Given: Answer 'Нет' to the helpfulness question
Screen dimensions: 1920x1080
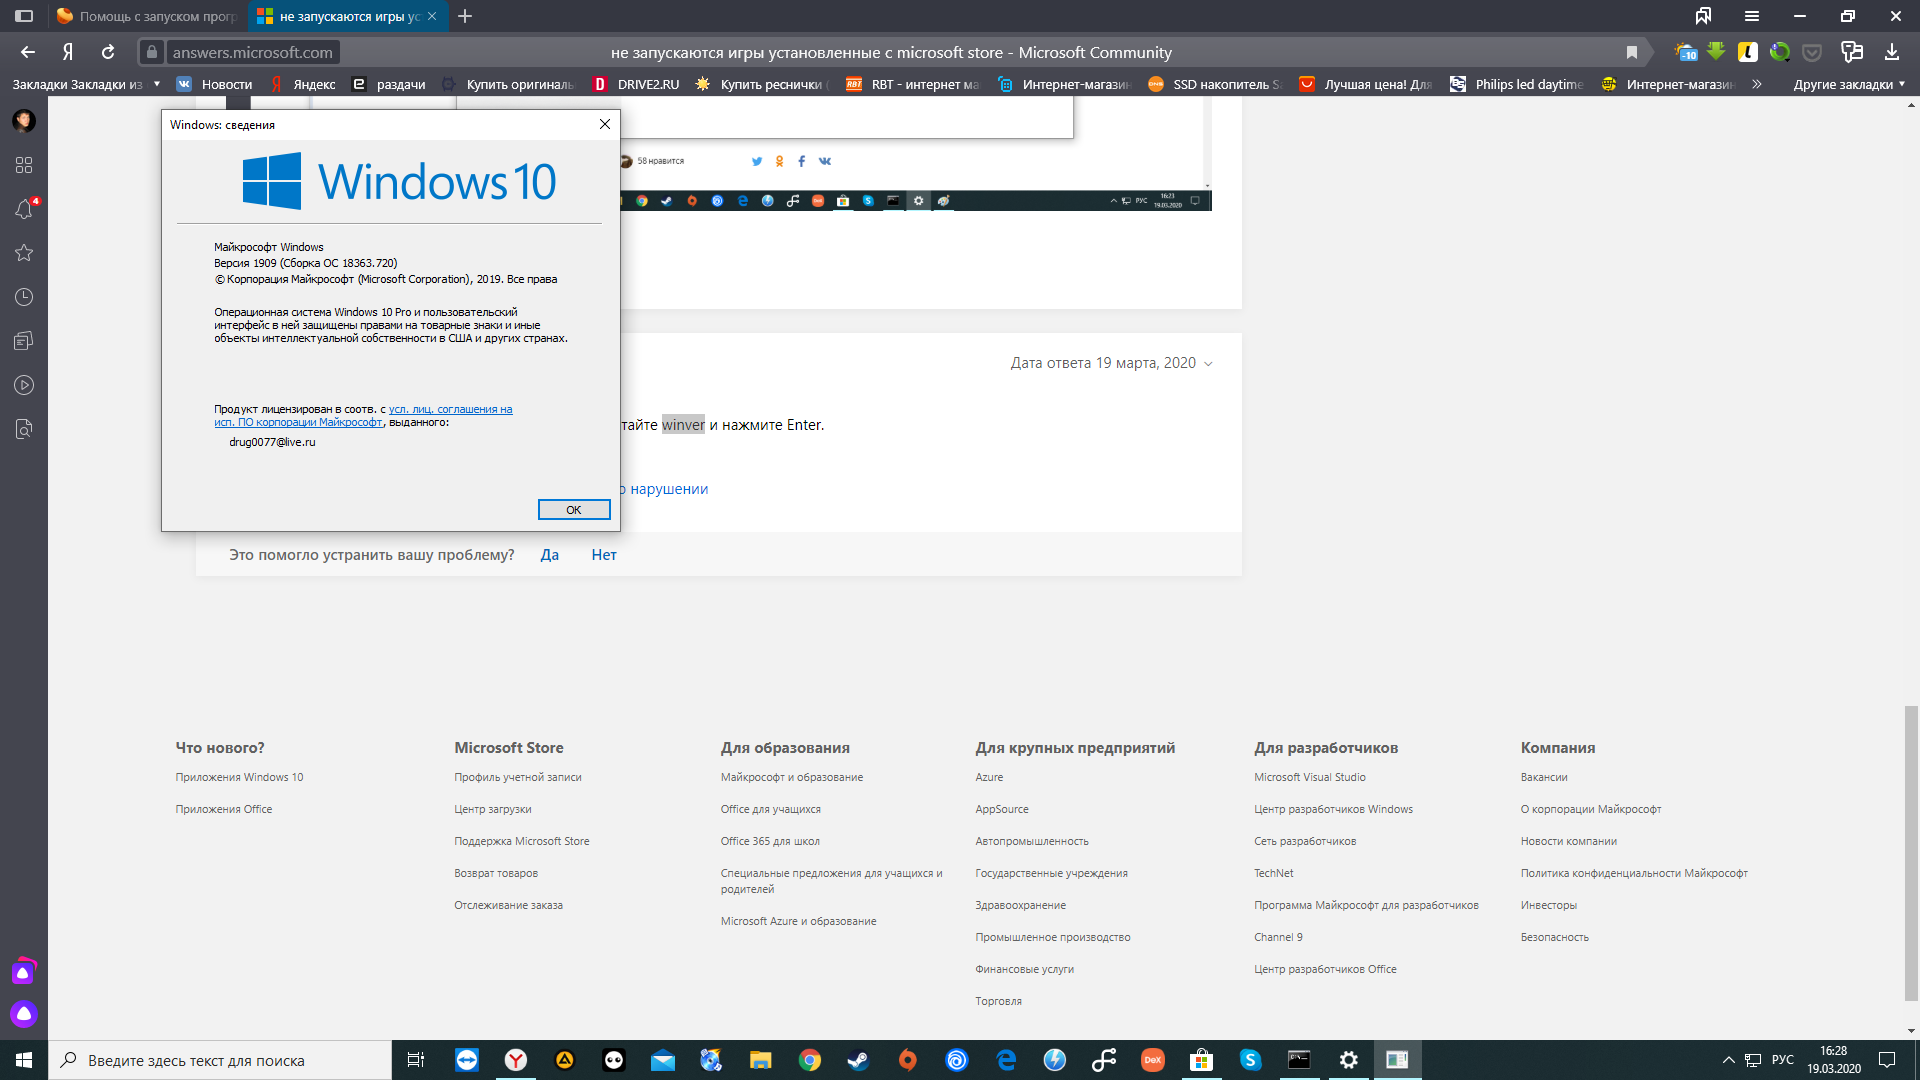Looking at the screenshot, I should 604,555.
